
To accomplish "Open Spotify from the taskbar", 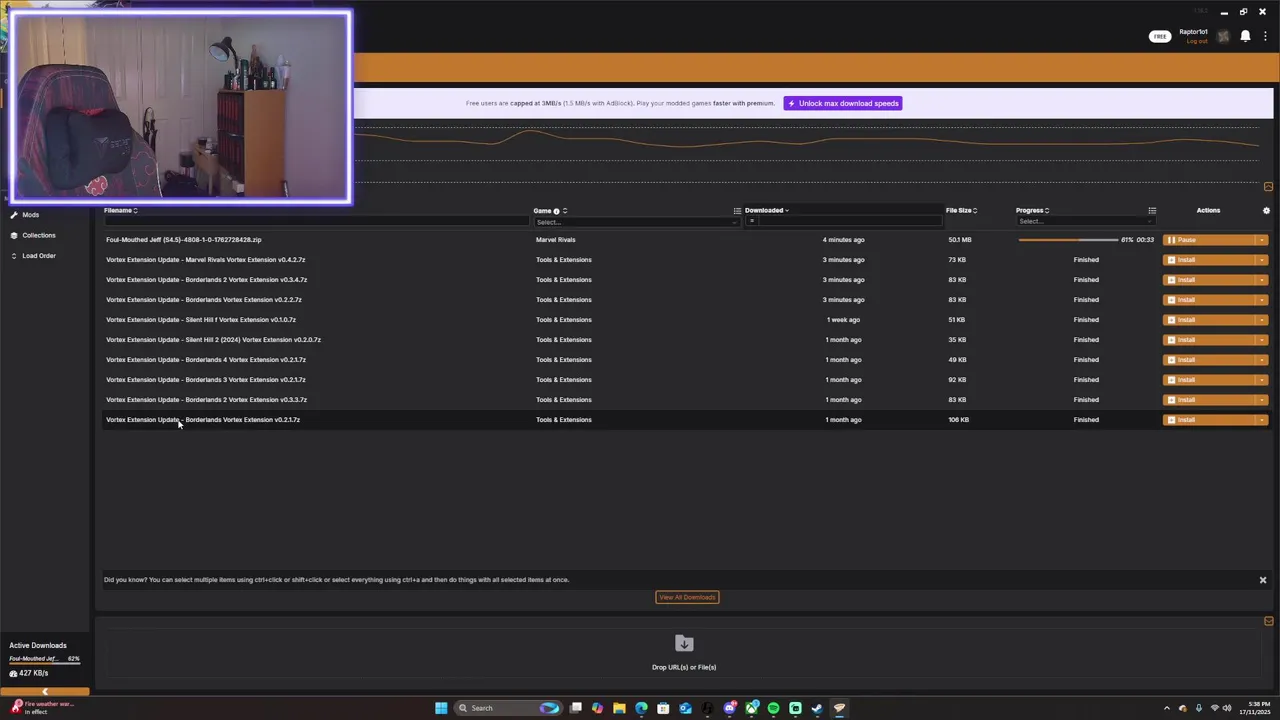I will point(773,708).
